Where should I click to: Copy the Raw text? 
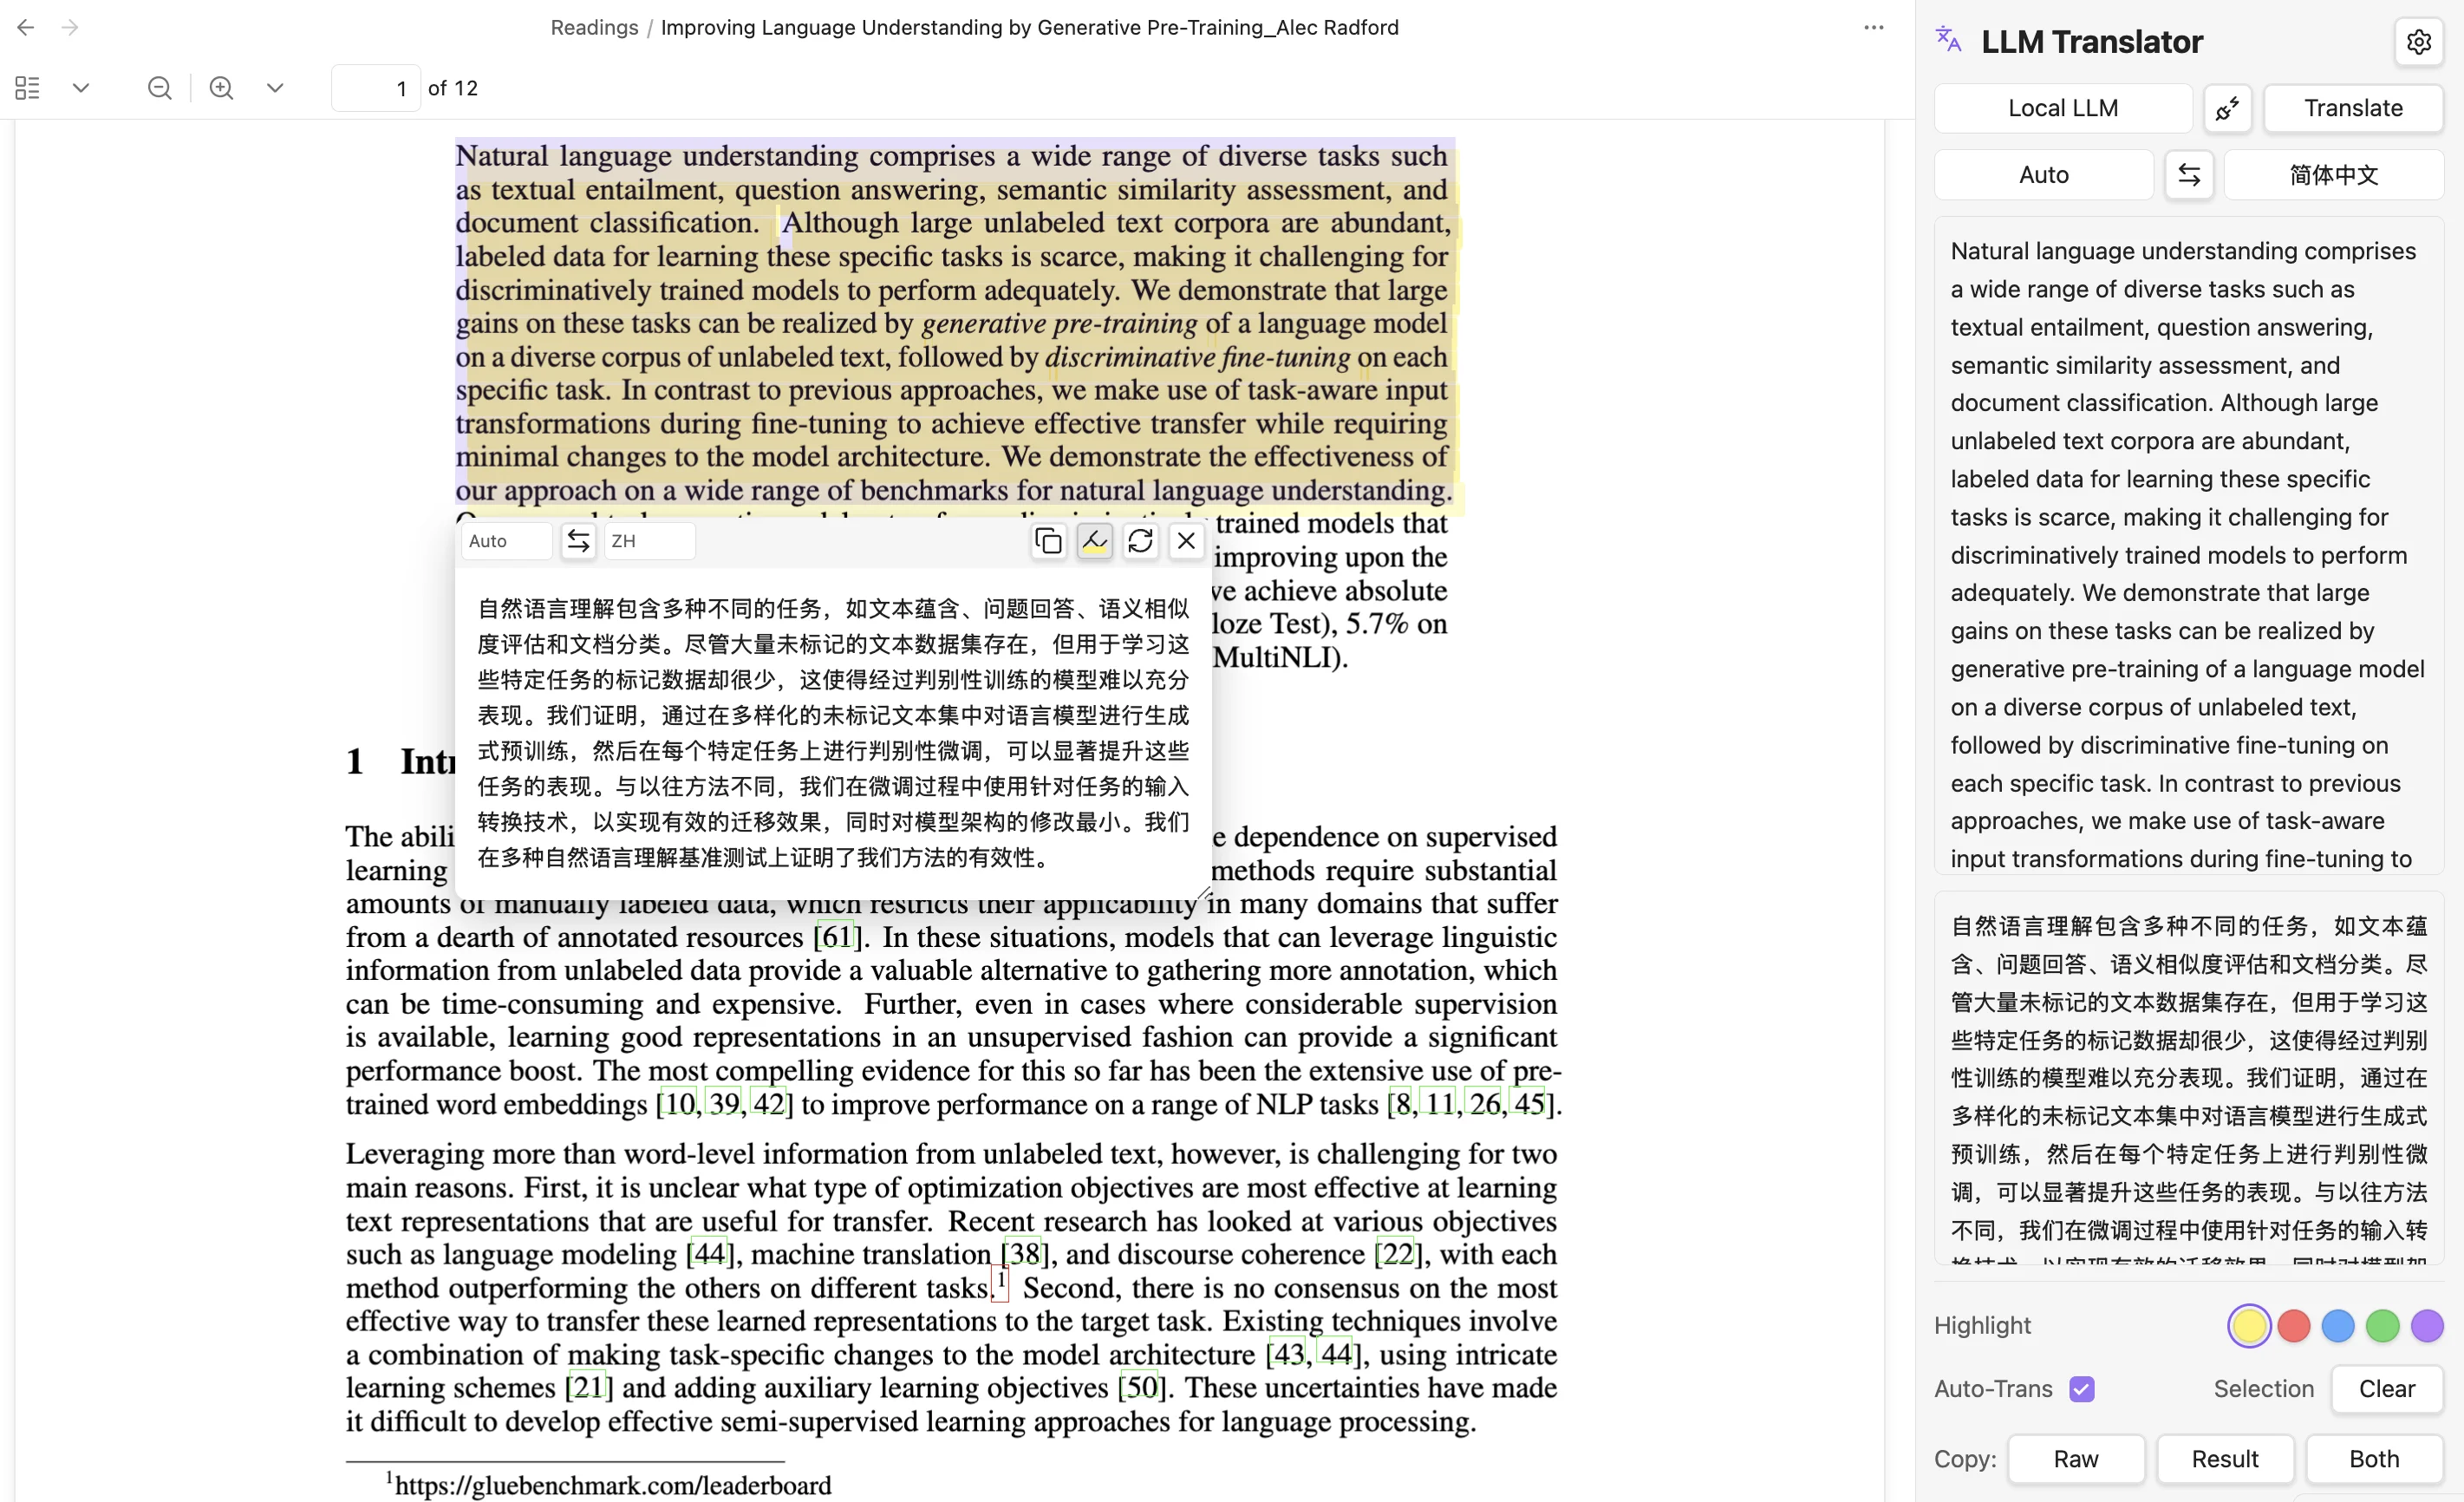coord(2076,1459)
